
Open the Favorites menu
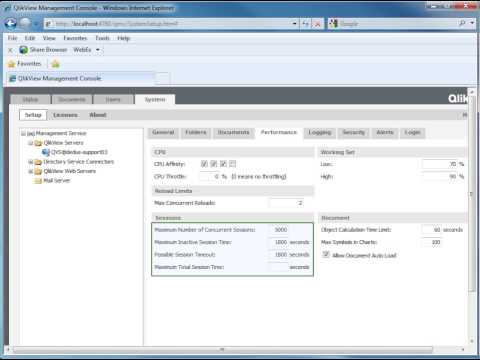(75, 38)
